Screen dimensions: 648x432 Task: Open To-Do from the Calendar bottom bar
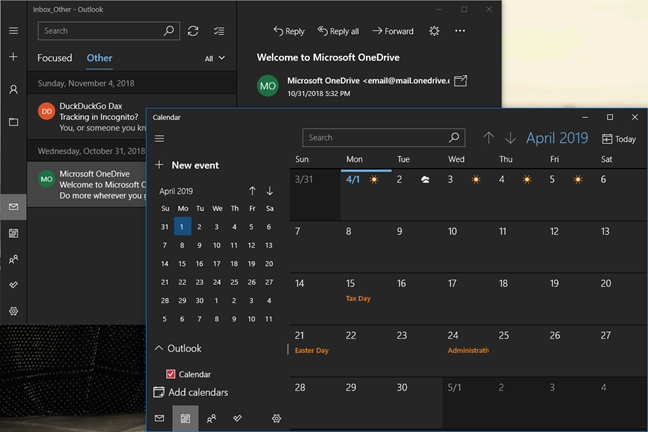tap(237, 418)
